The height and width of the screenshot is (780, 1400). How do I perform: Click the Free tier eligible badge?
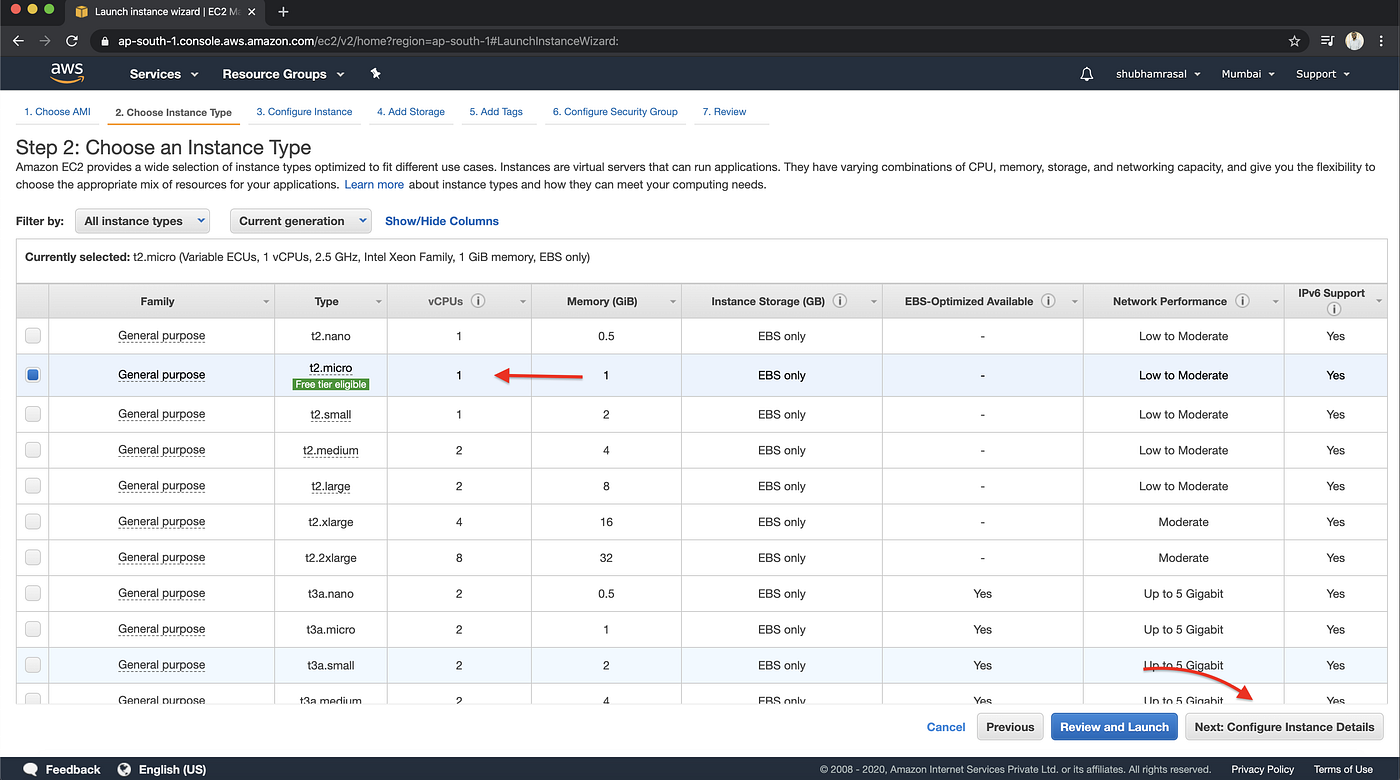(x=331, y=384)
